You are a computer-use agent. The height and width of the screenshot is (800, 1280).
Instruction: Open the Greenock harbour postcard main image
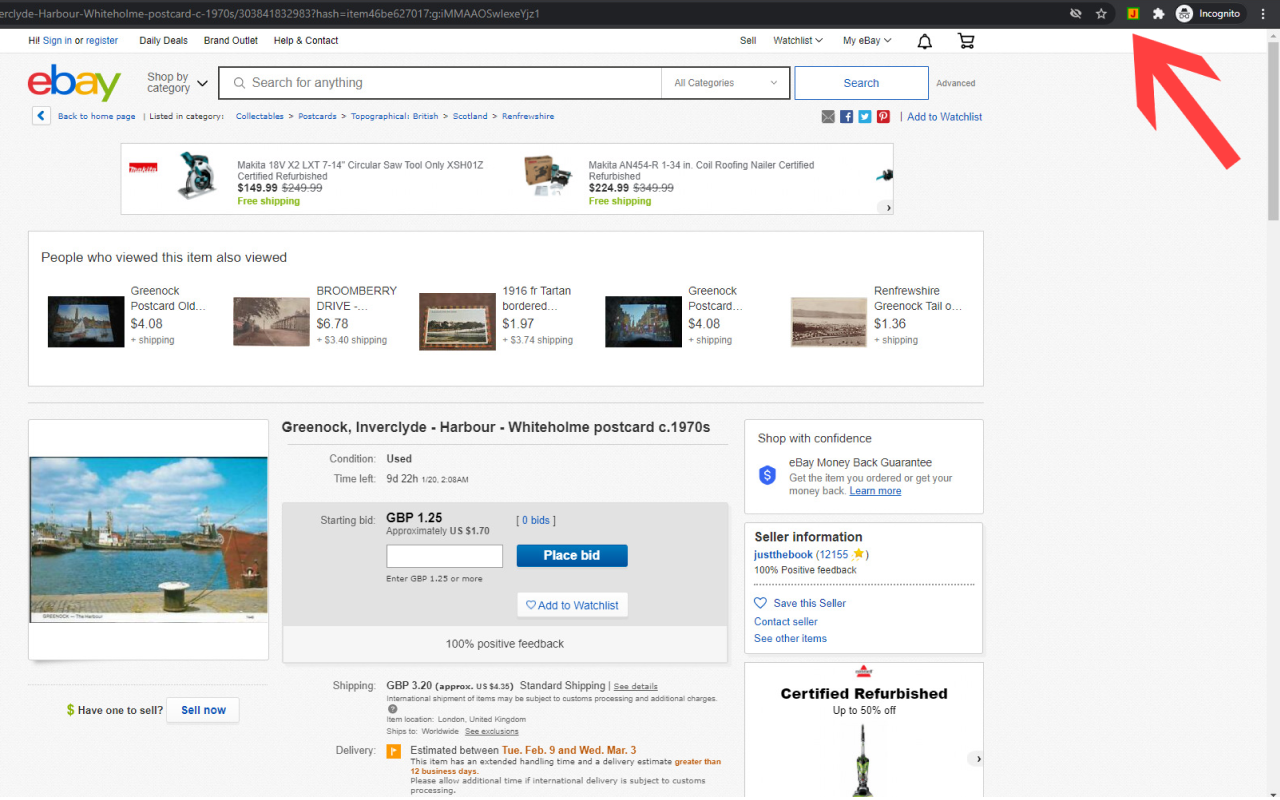149,540
